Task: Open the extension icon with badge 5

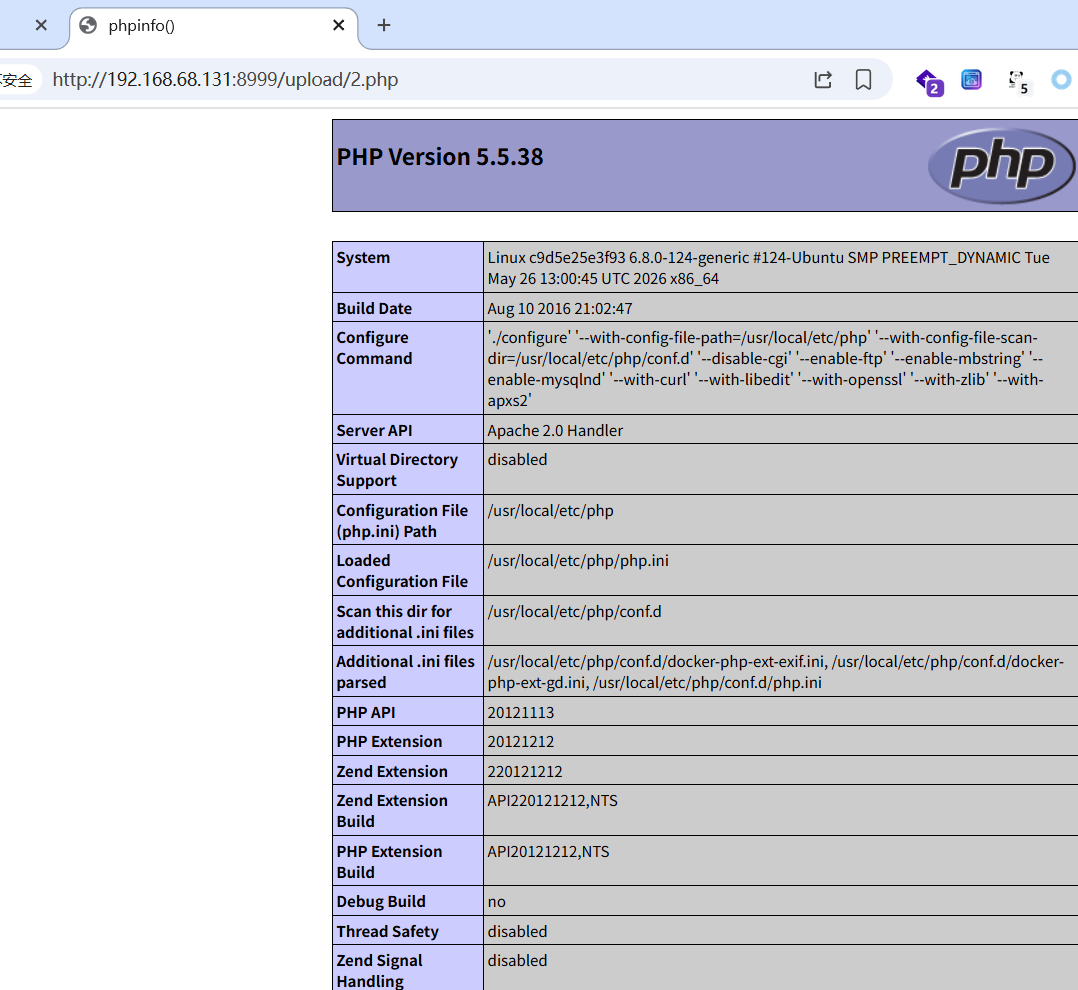Action: point(1018,82)
